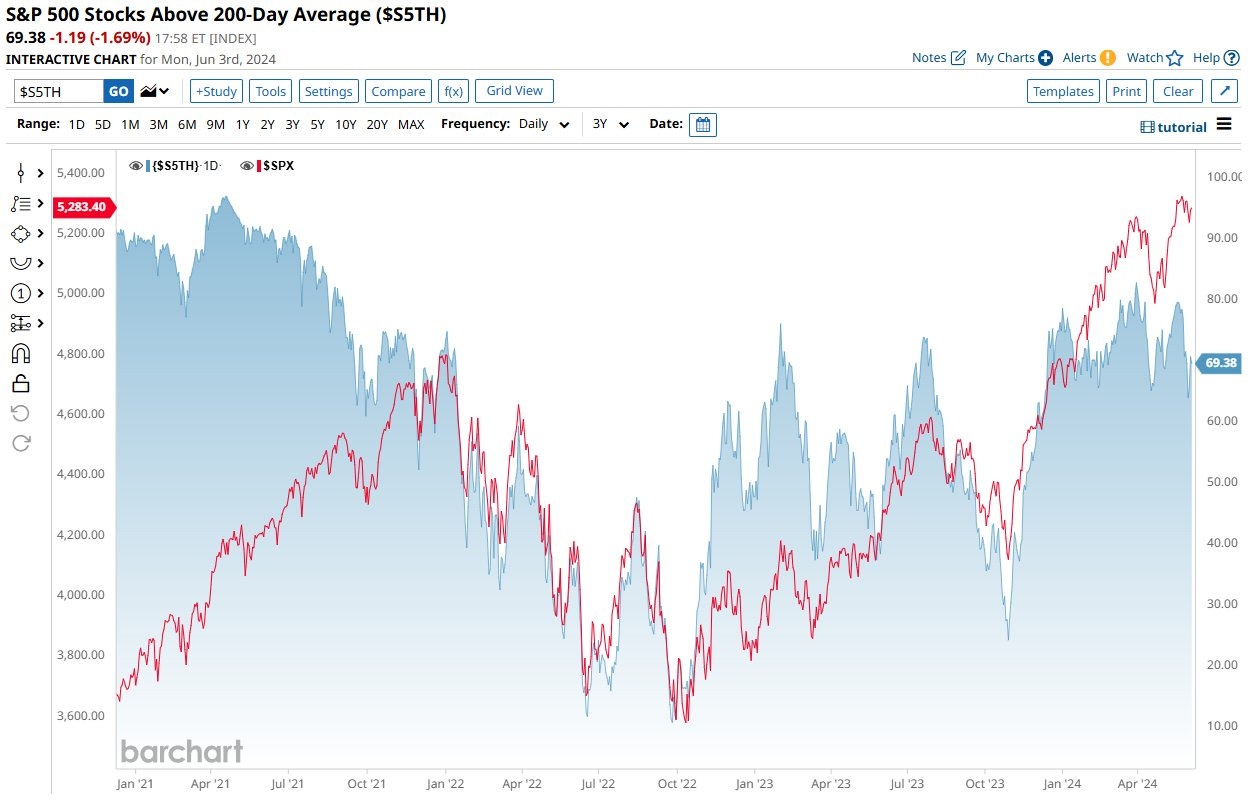Set range to 9M
Viewport: 1254px width, 808px height.
(x=215, y=125)
